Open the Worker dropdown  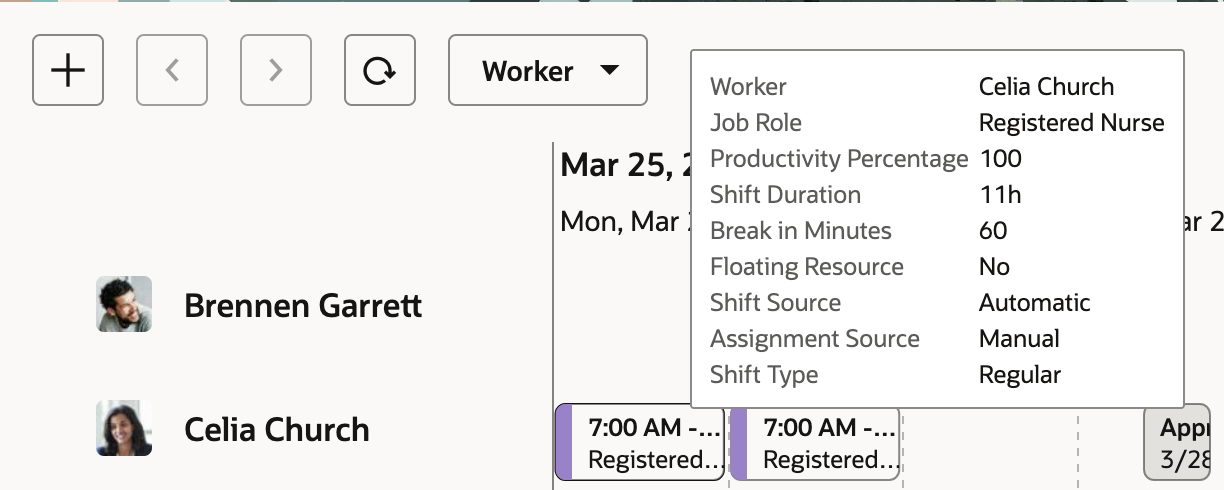click(548, 70)
